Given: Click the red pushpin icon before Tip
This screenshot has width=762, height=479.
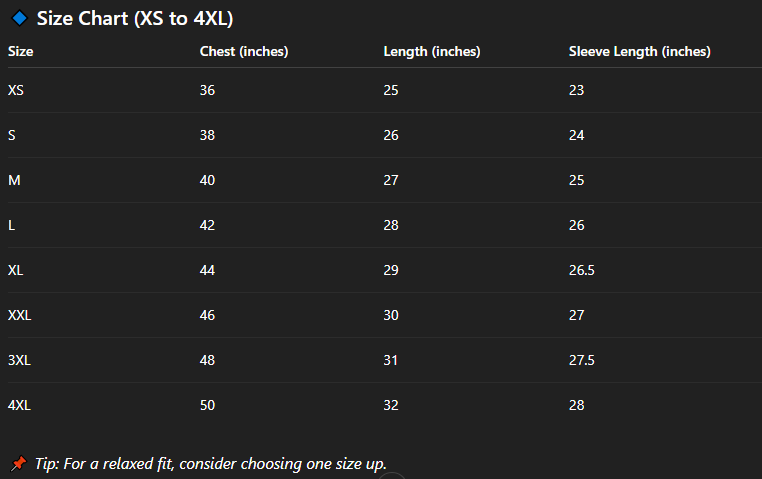Looking at the screenshot, I should (18, 463).
